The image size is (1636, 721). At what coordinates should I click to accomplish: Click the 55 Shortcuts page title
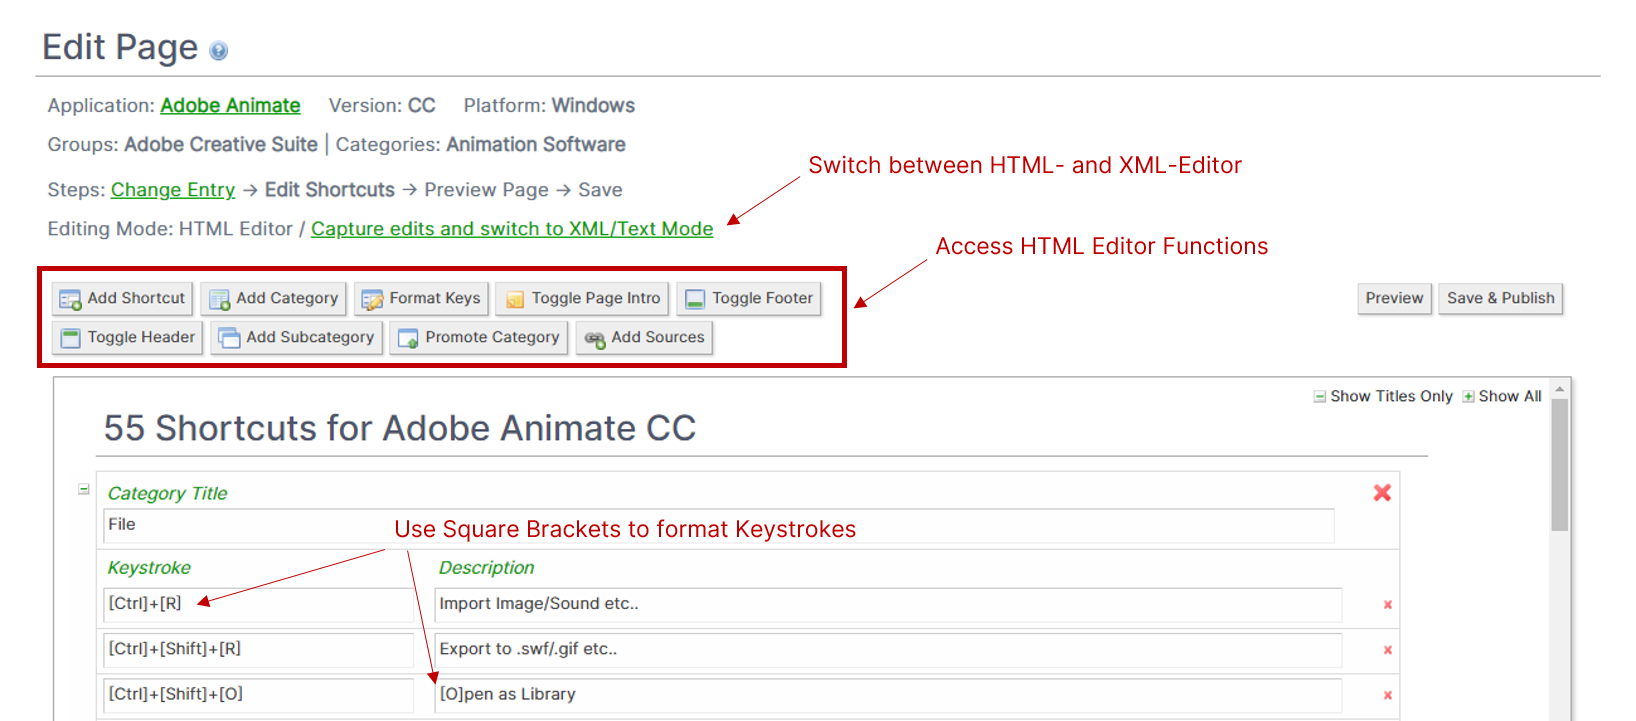point(400,428)
